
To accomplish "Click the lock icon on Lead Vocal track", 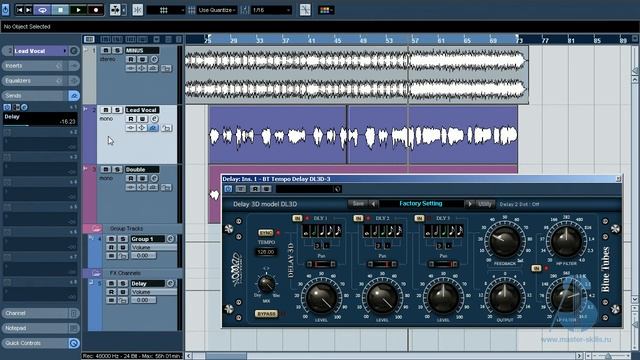I will click(x=166, y=128).
